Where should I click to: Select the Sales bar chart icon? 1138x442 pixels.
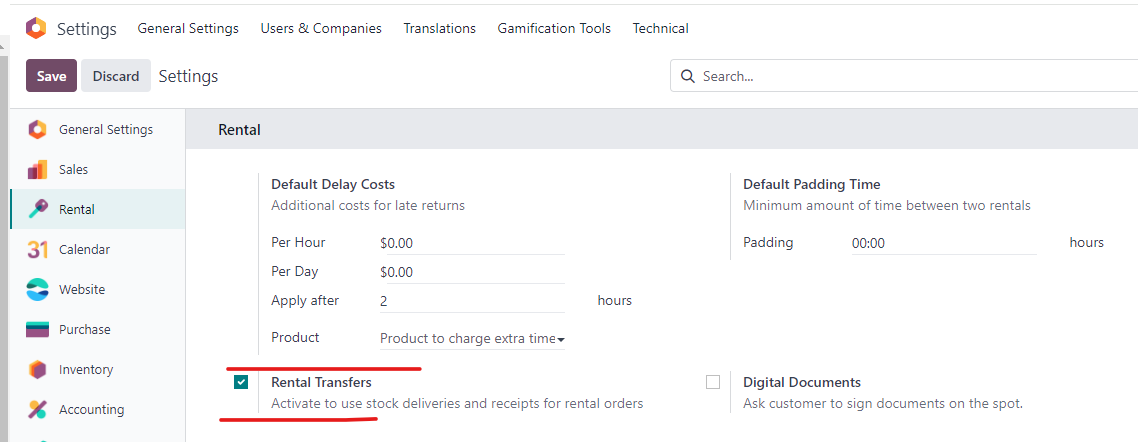pyautogui.click(x=37, y=170)
